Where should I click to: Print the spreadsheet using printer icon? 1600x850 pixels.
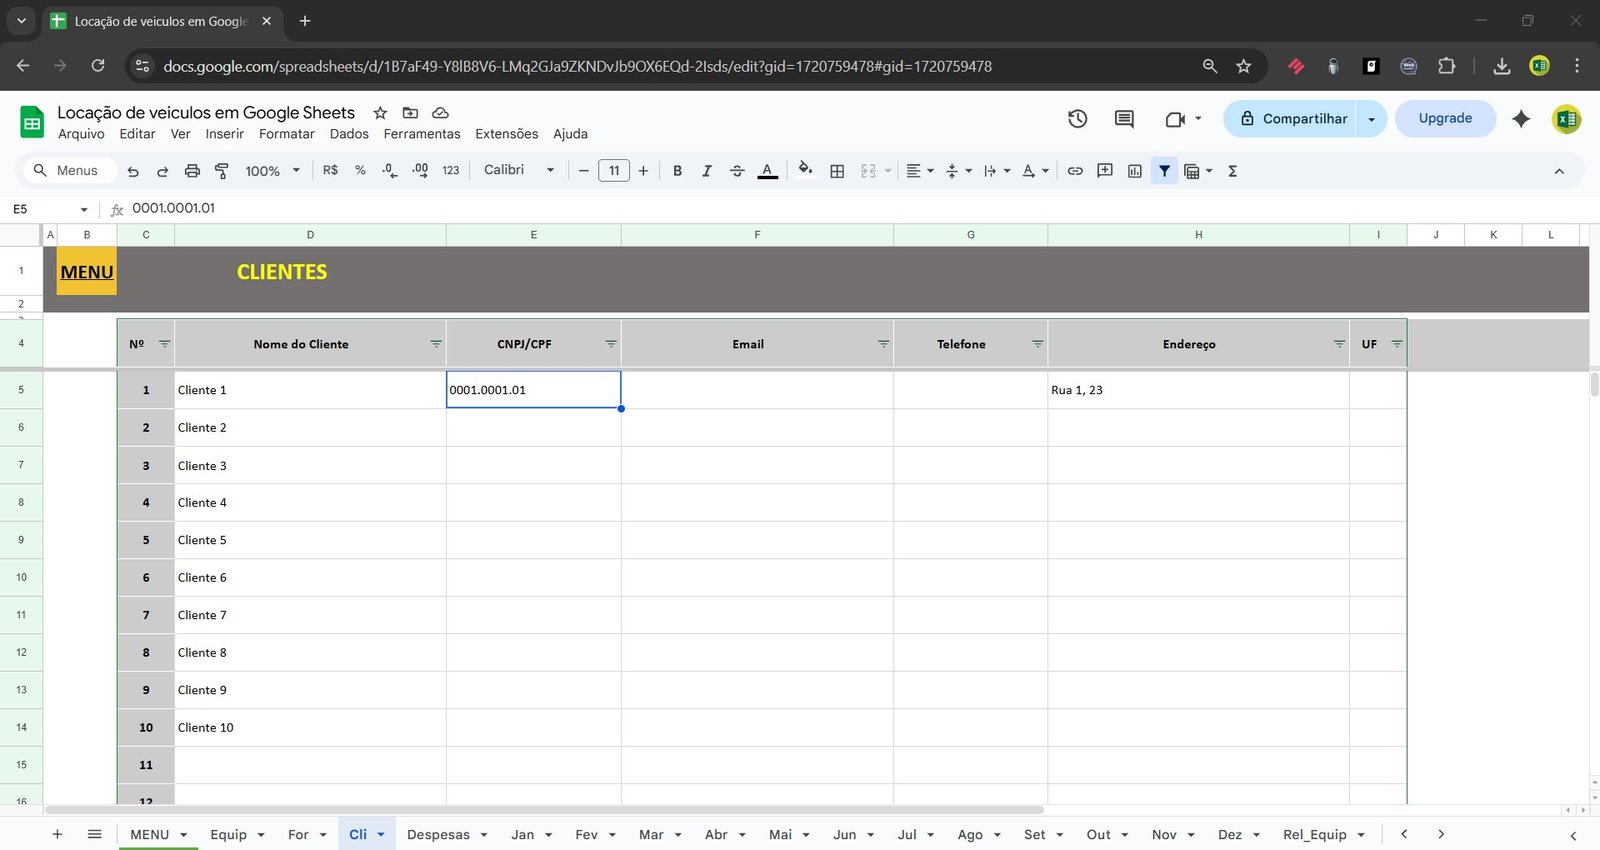(192, 171)
